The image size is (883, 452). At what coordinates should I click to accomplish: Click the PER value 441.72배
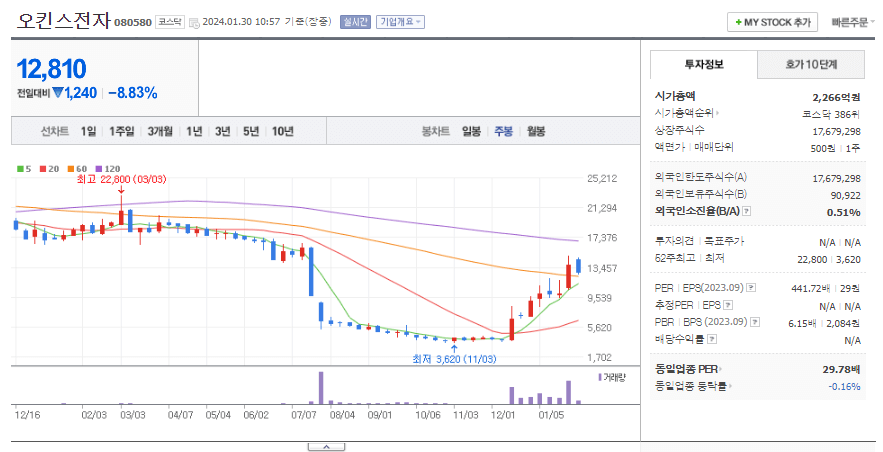[811, 289]
